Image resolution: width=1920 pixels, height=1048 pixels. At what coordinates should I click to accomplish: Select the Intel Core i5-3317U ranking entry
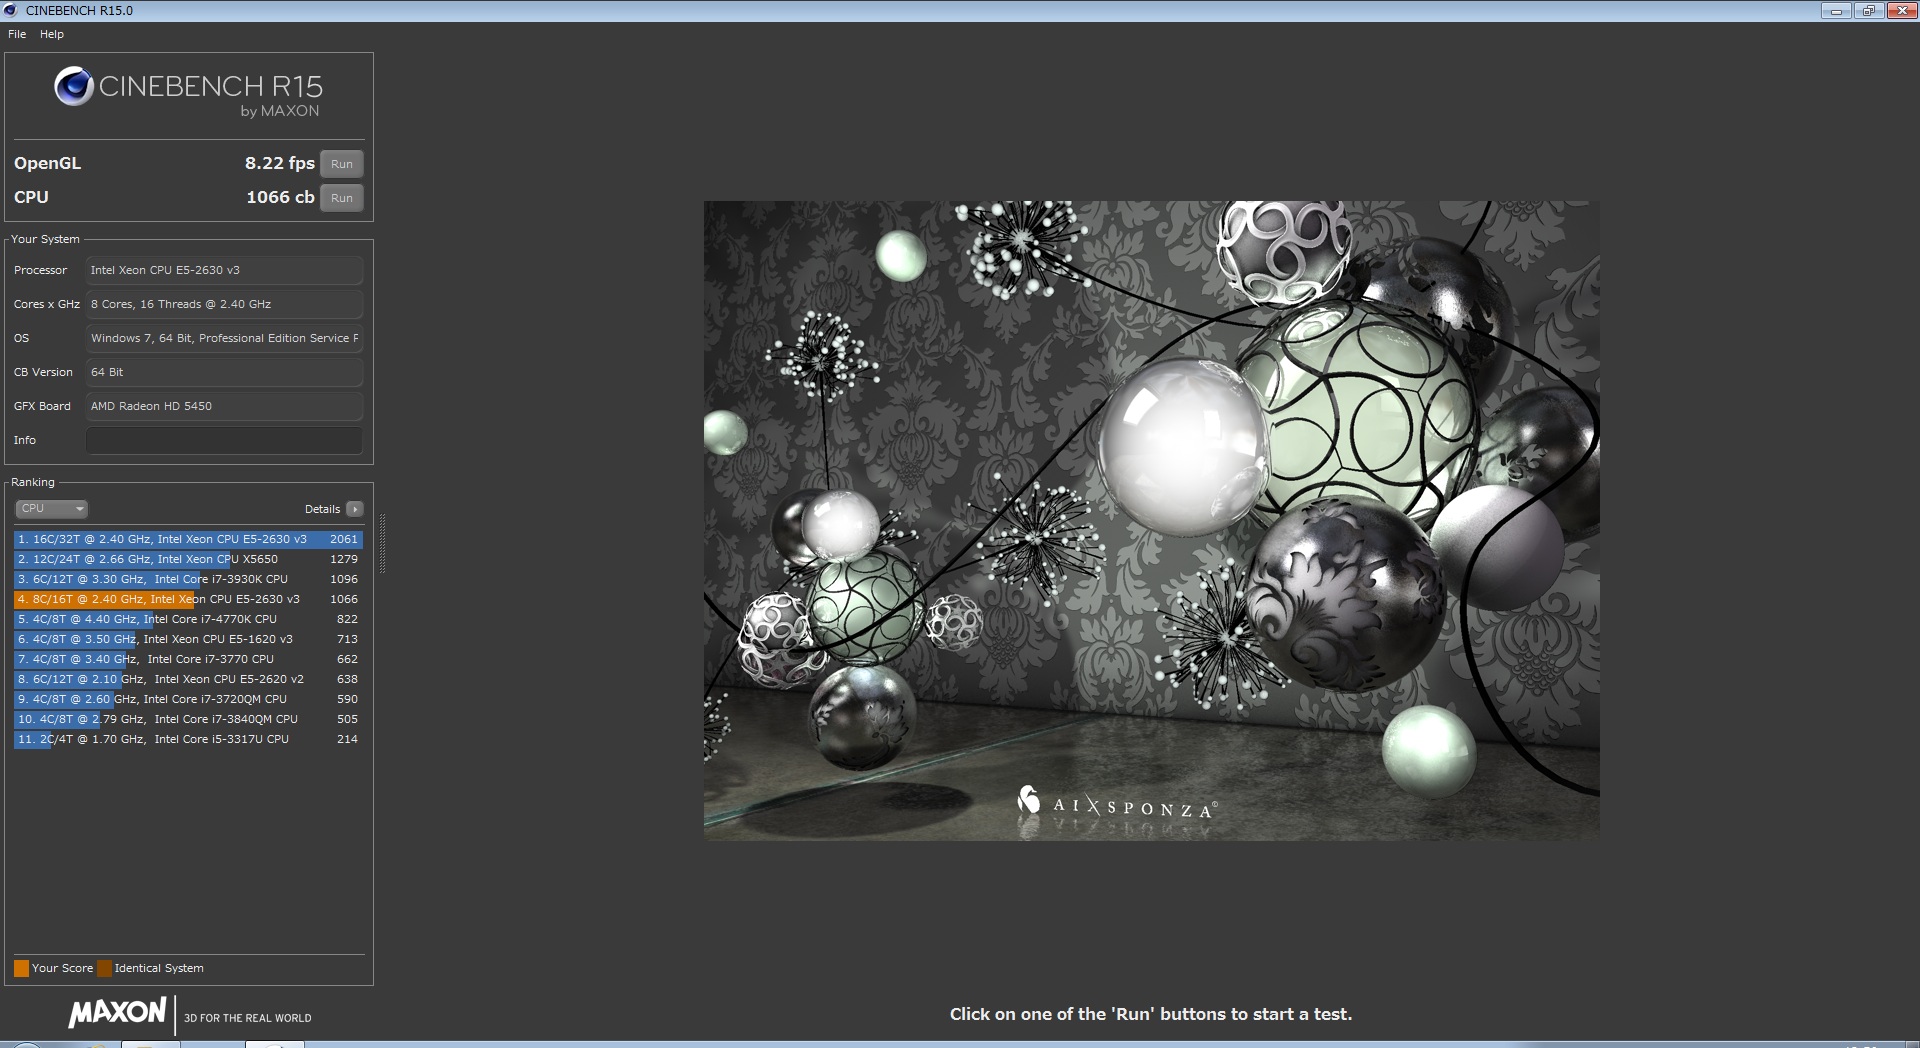coord(187,739)
